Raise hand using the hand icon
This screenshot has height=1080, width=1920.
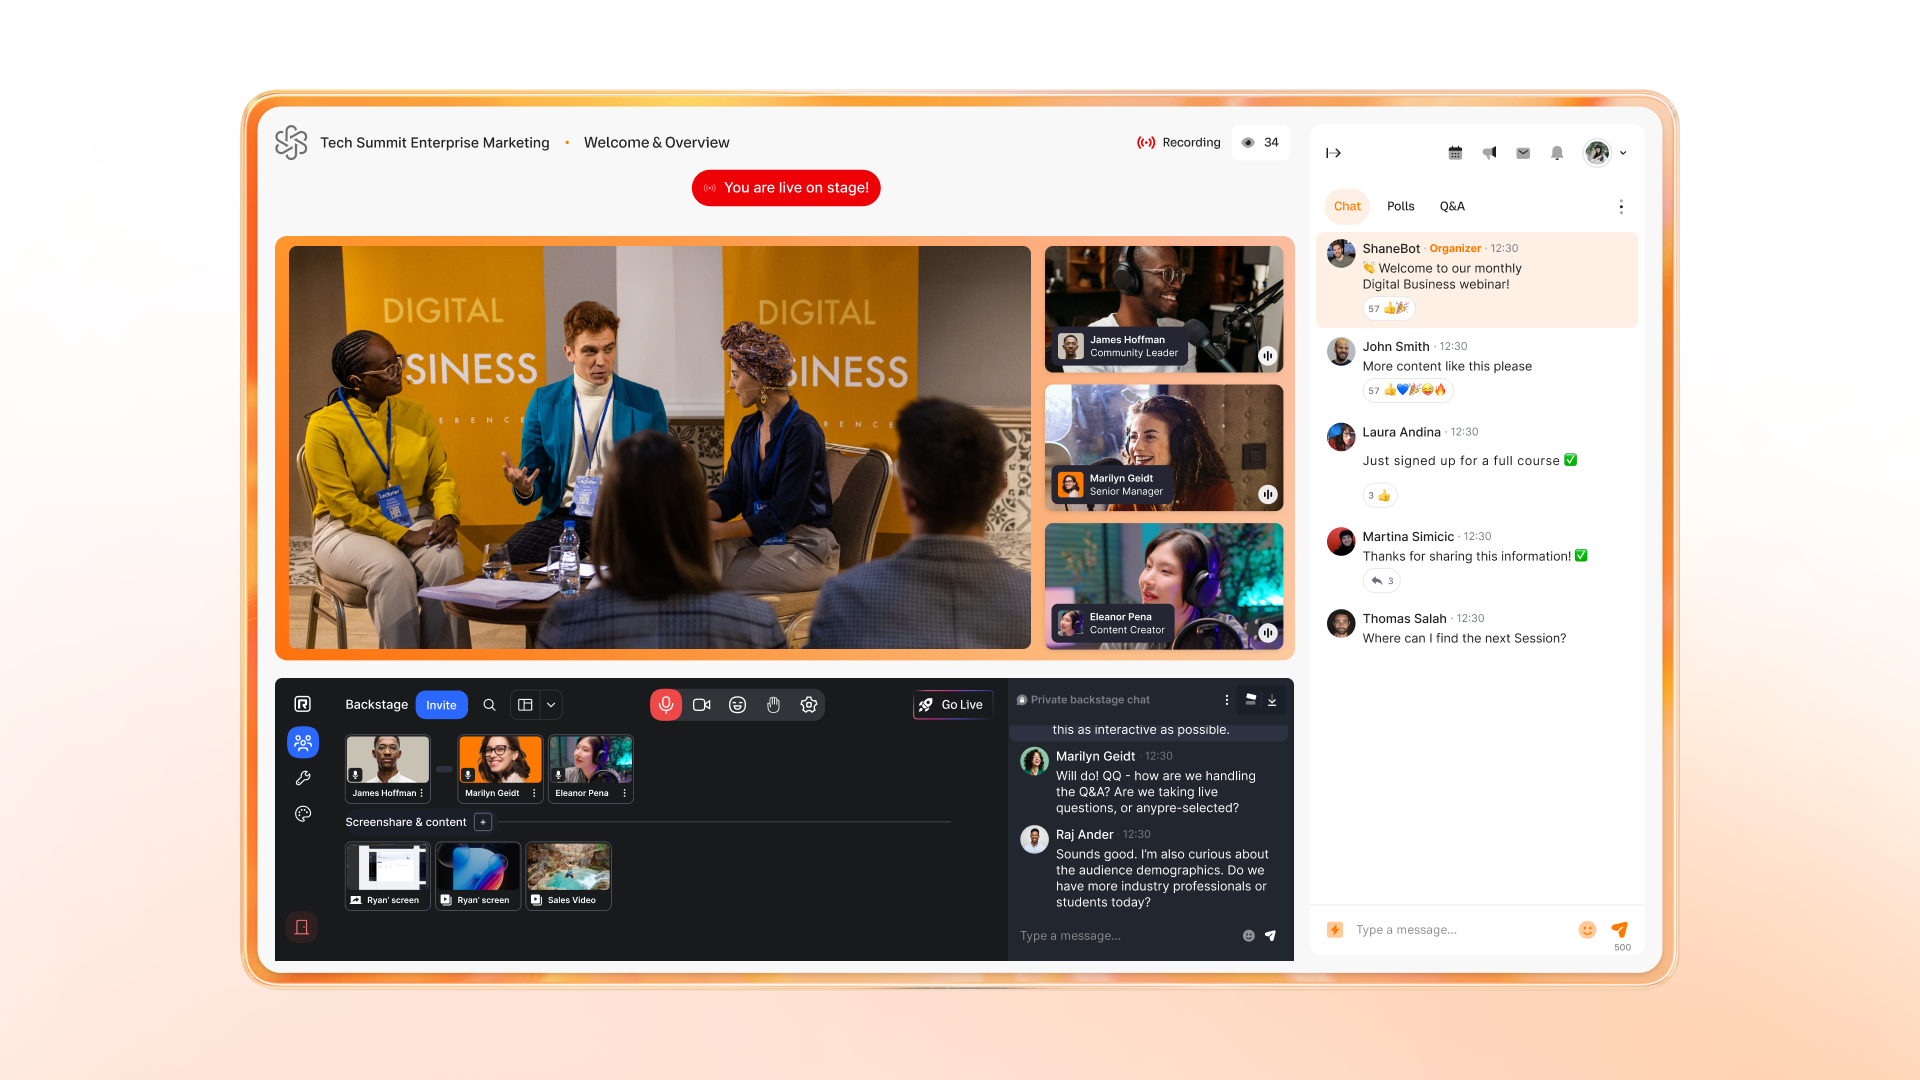(773, 705)
